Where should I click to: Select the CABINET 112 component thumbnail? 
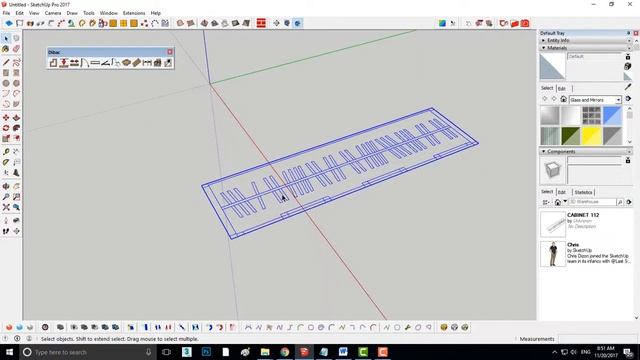(x=553, y=224)
